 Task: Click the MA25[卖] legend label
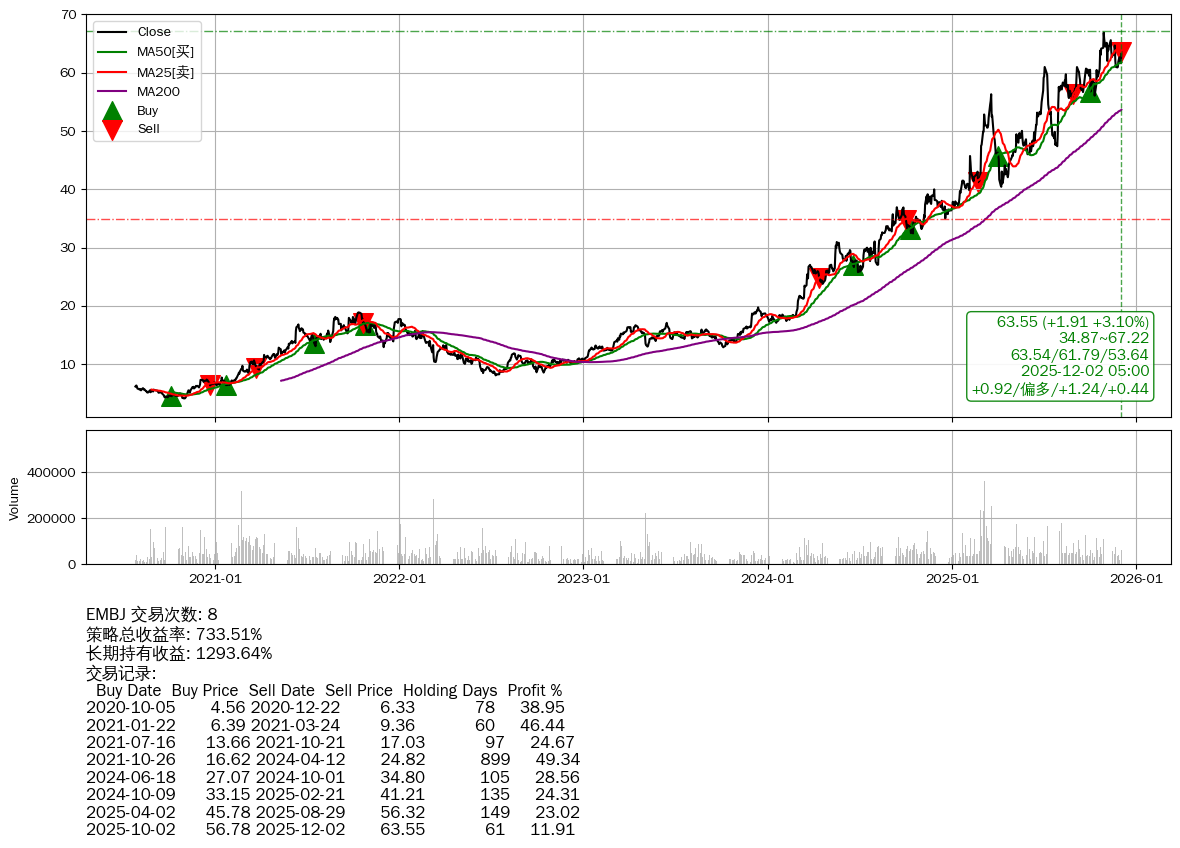[165, 72]
